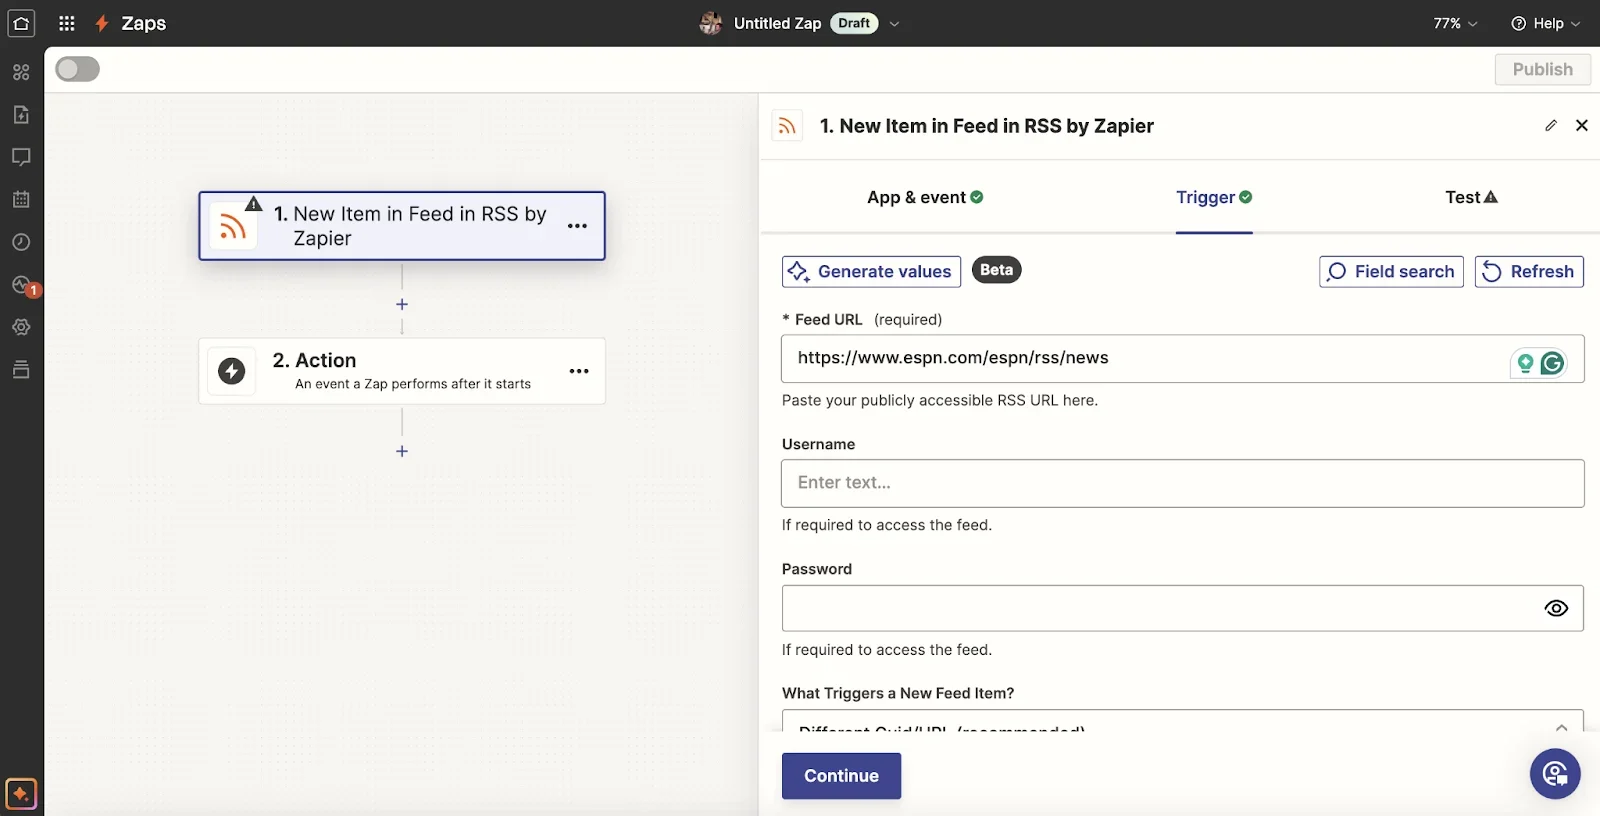Open the apps grid menu
Viewport: 1600px width, 816px height.
click(x=67, y=23)
